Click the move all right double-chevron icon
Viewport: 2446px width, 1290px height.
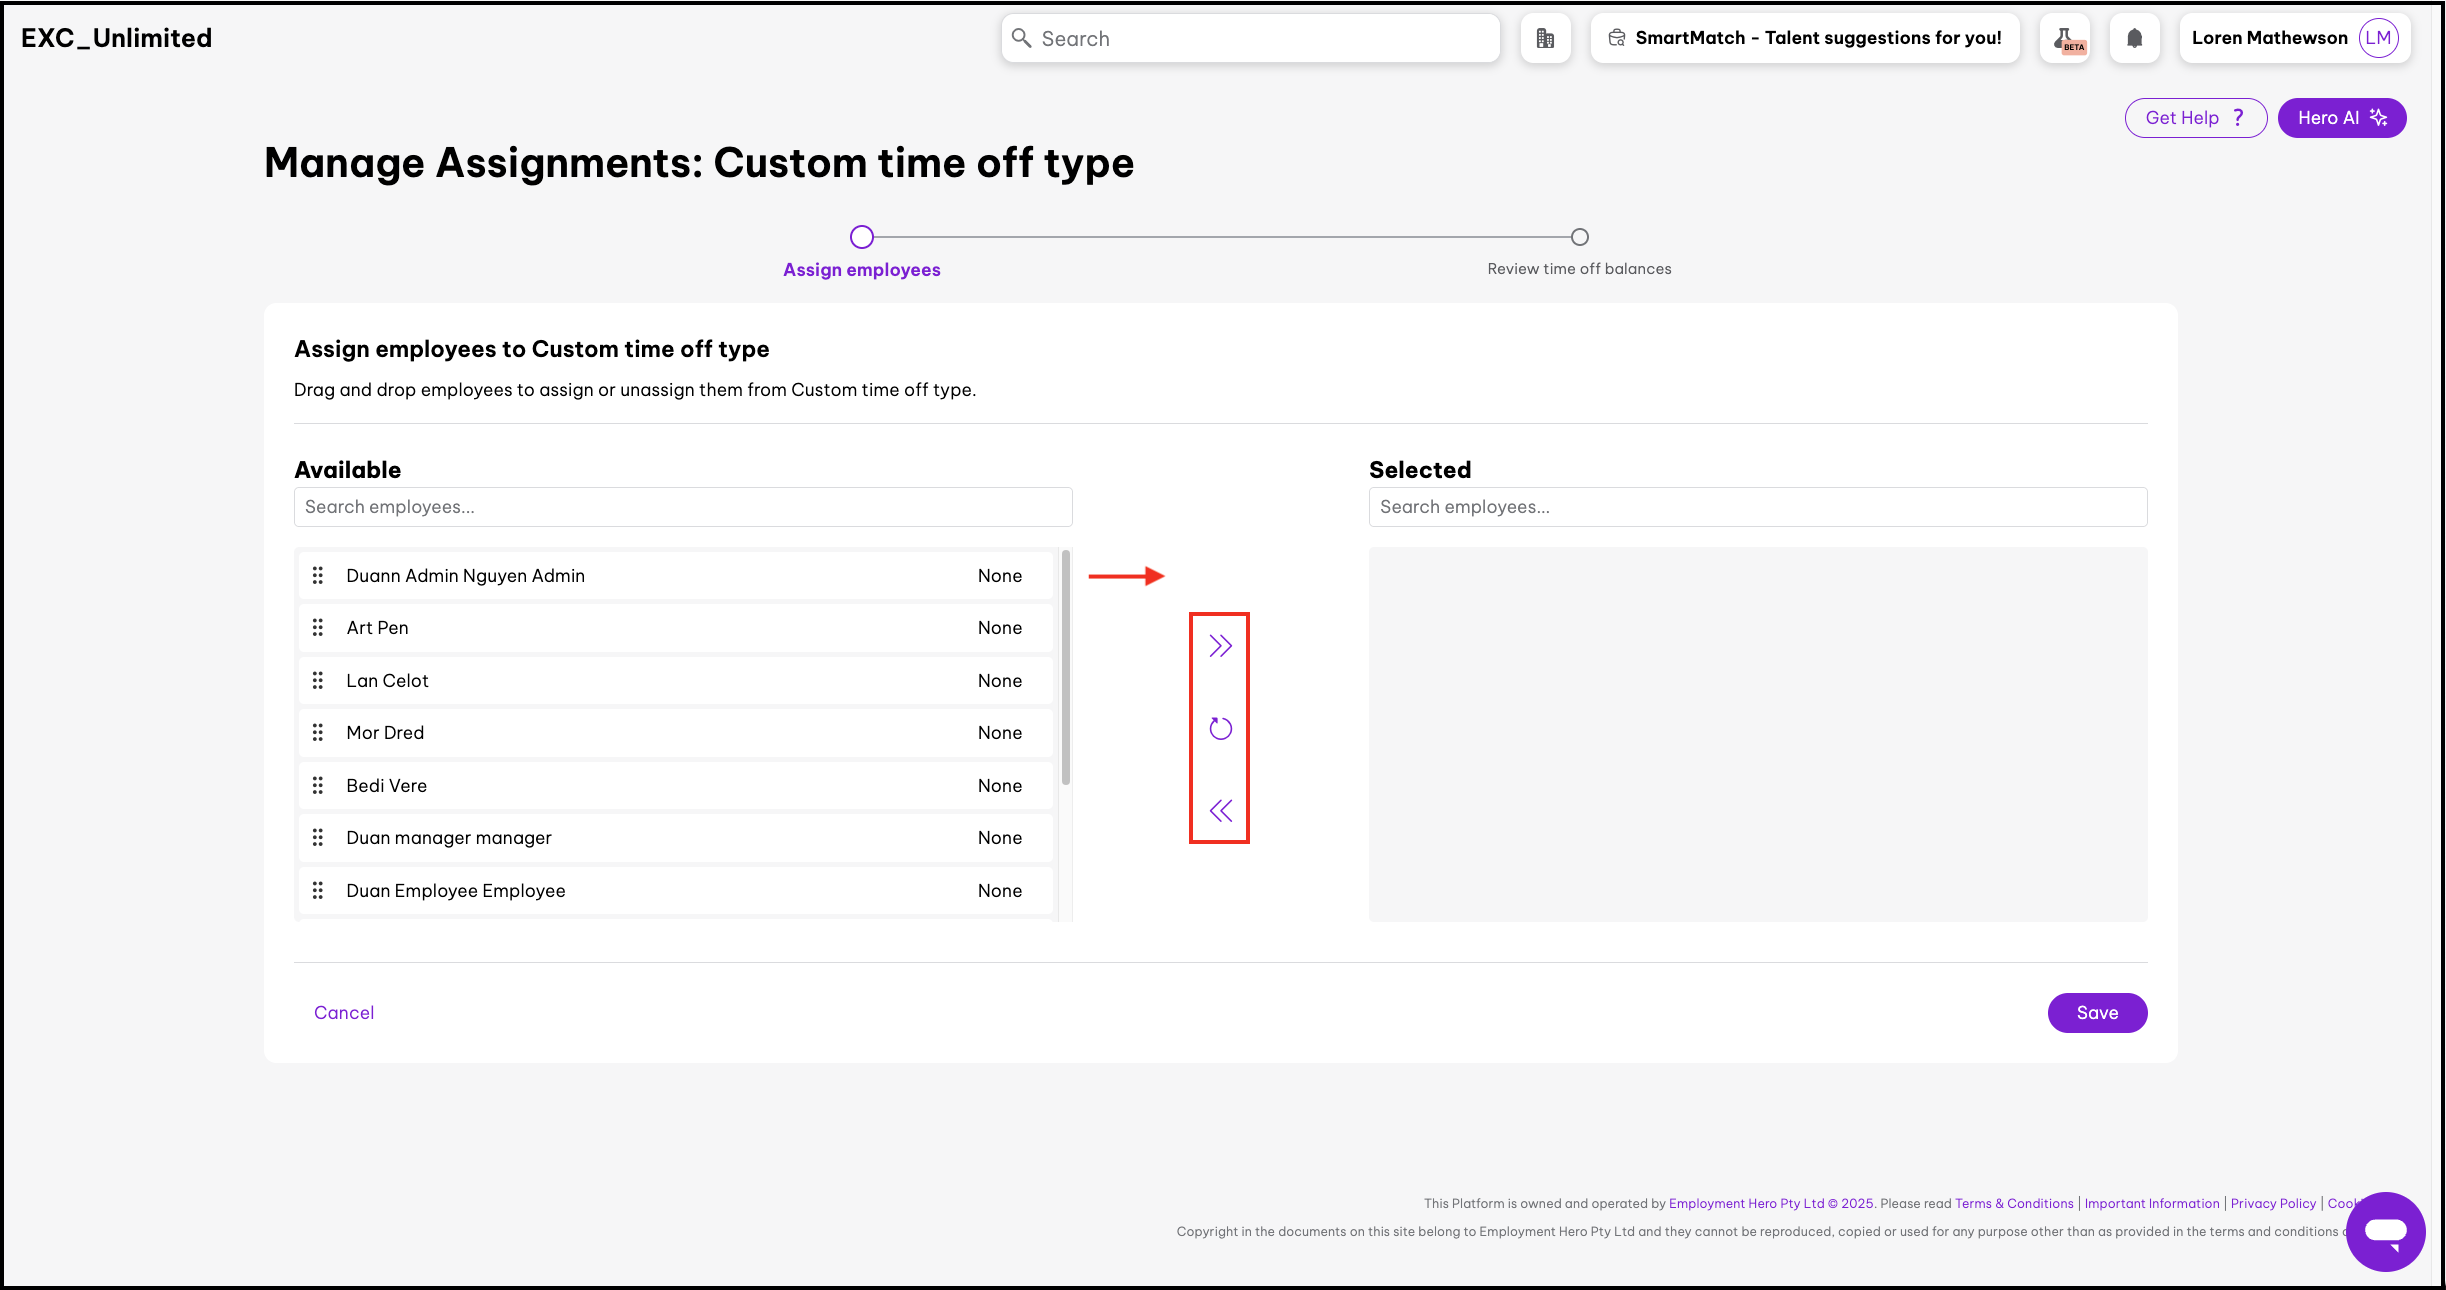click(1220, 646)
